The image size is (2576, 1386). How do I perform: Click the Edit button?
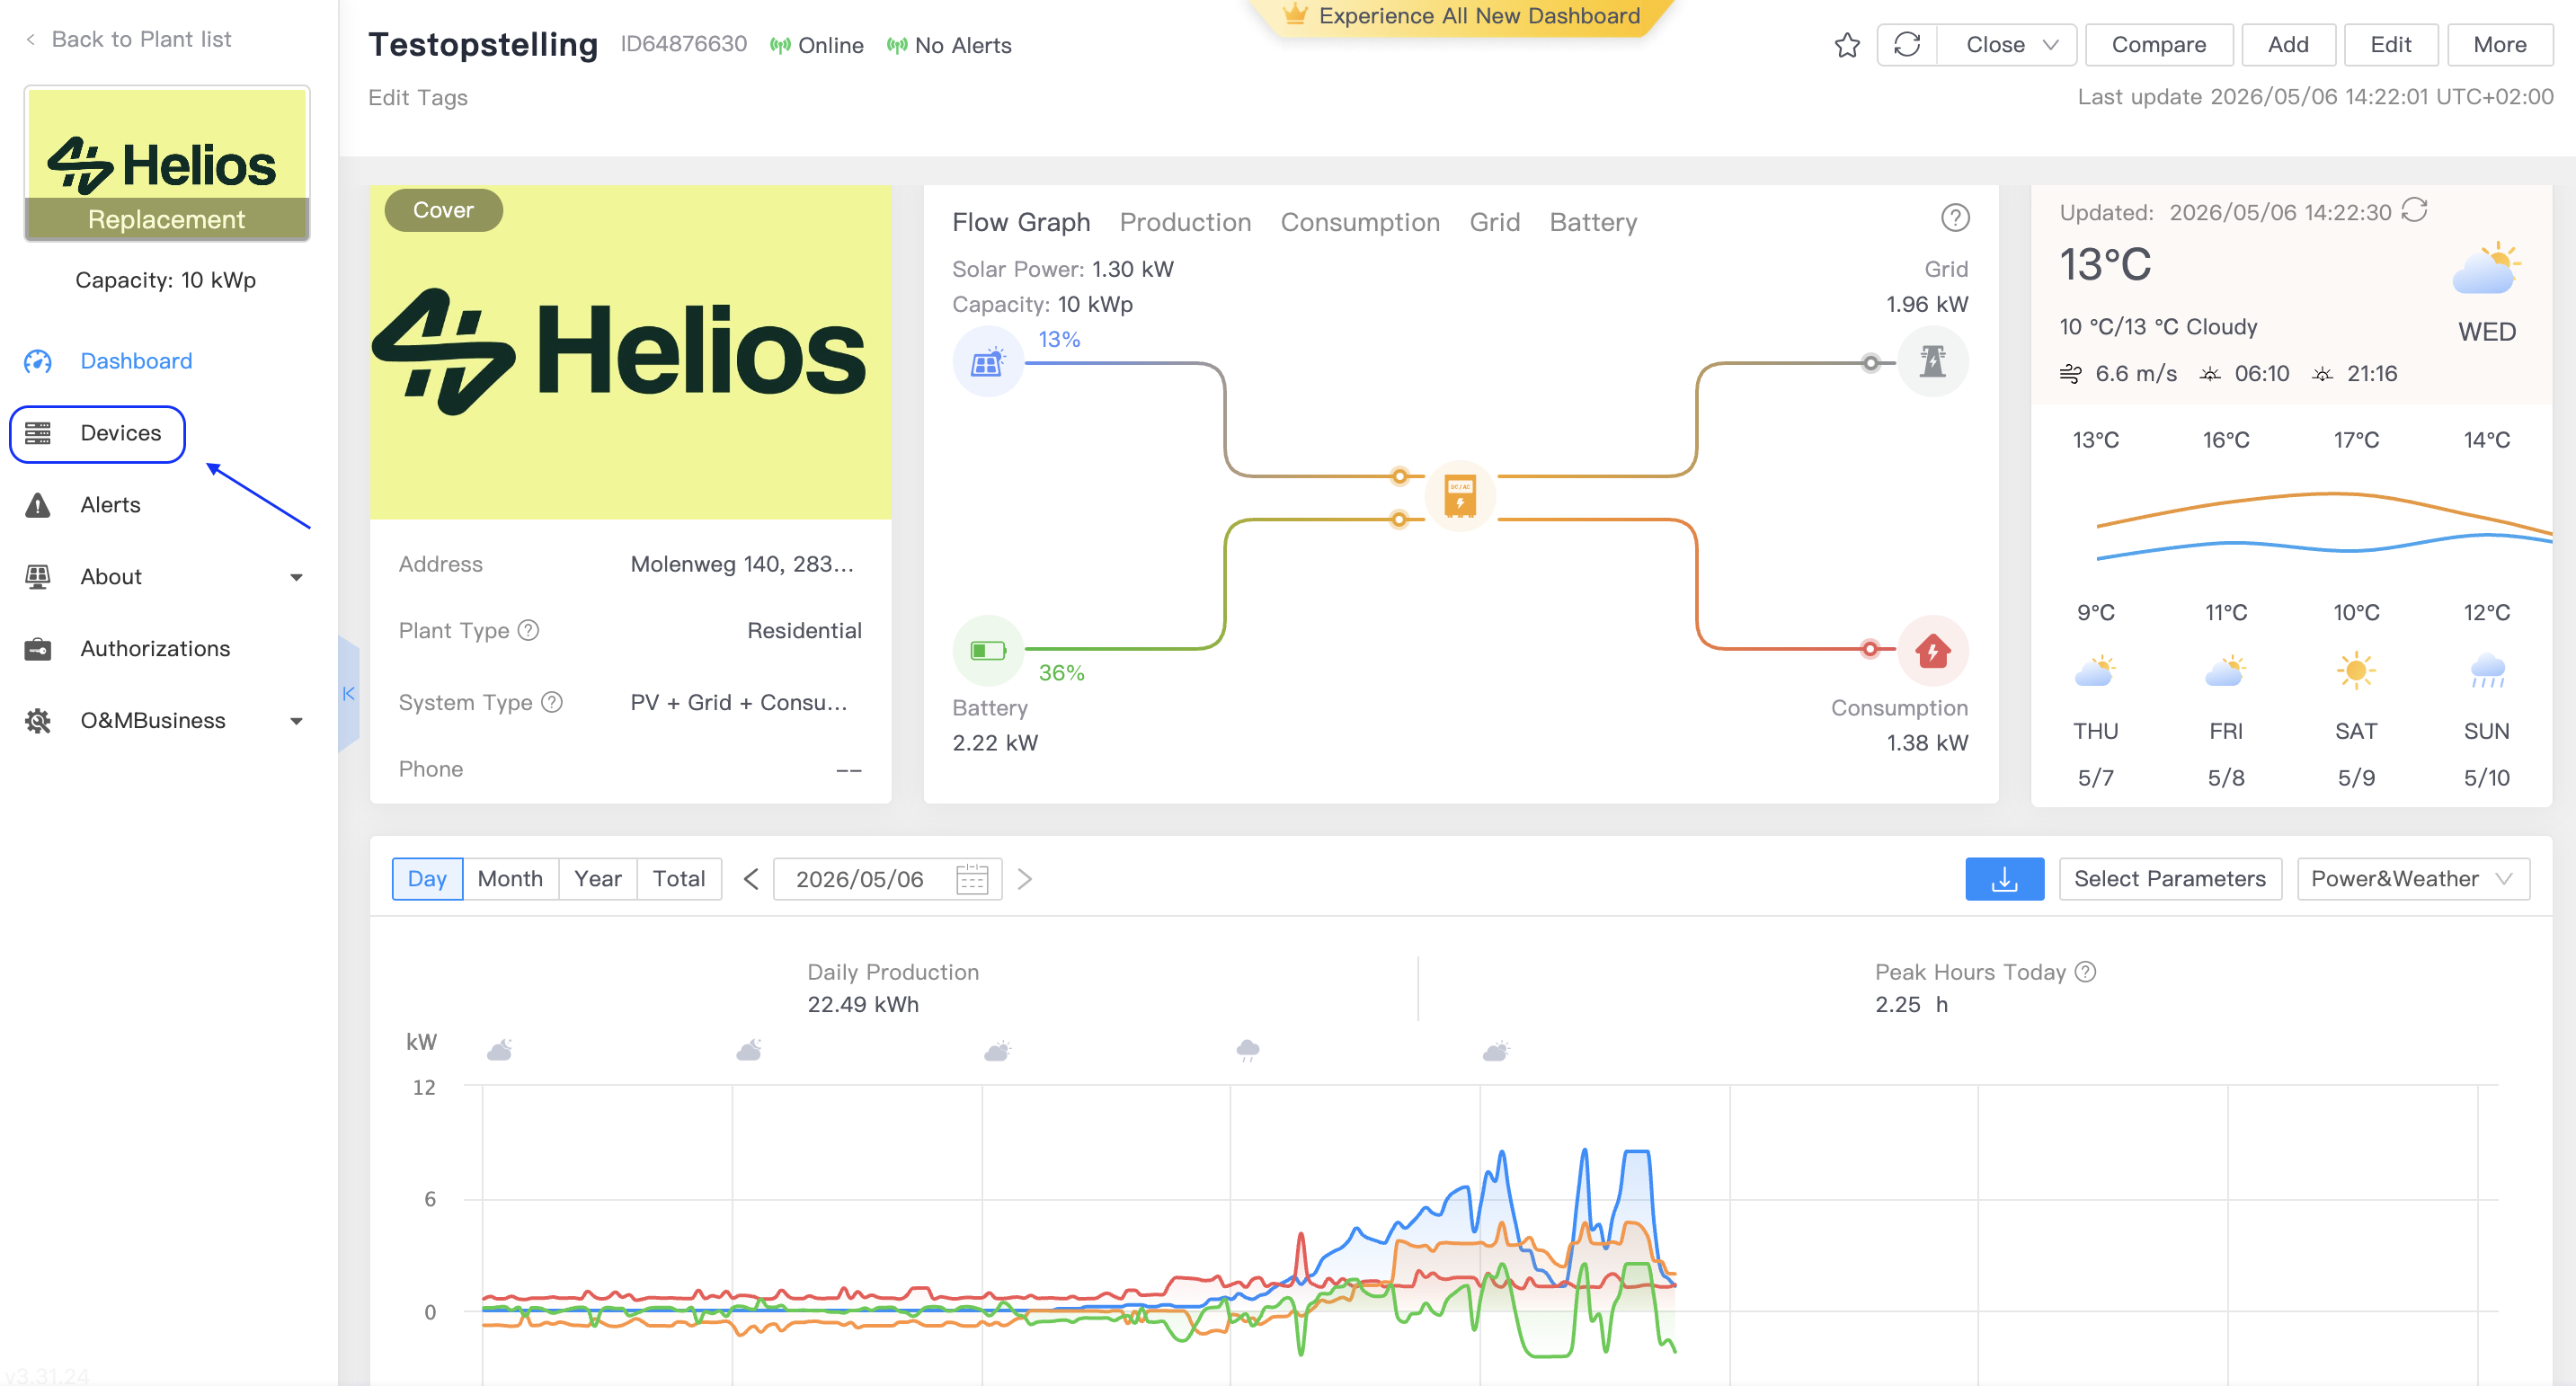(2391, 45)
